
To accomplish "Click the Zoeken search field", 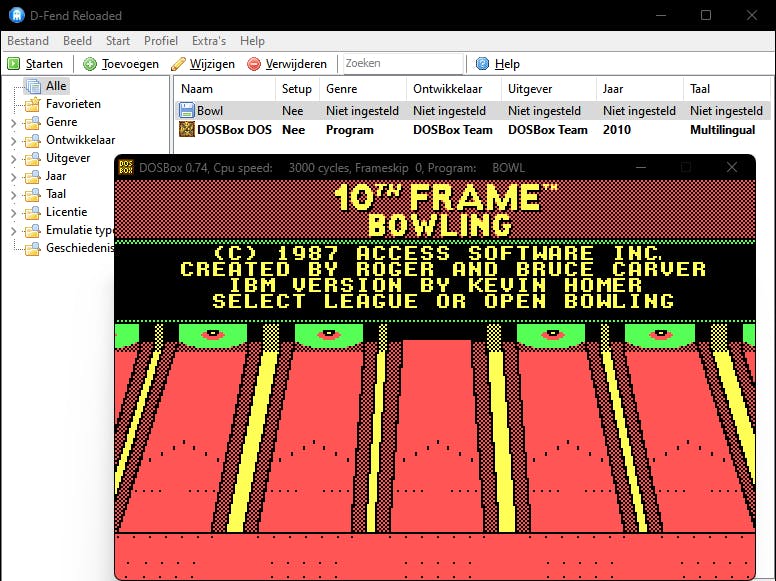I will [402, 64].
